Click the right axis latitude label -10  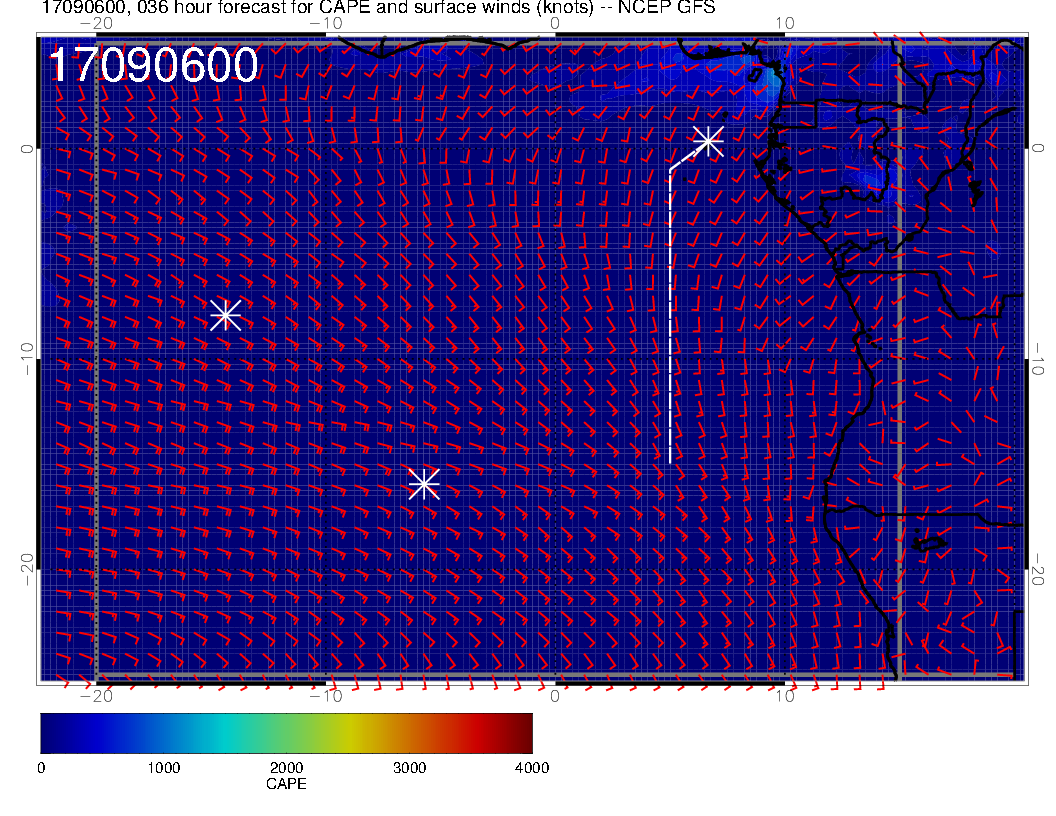[x=1038, y=359]
